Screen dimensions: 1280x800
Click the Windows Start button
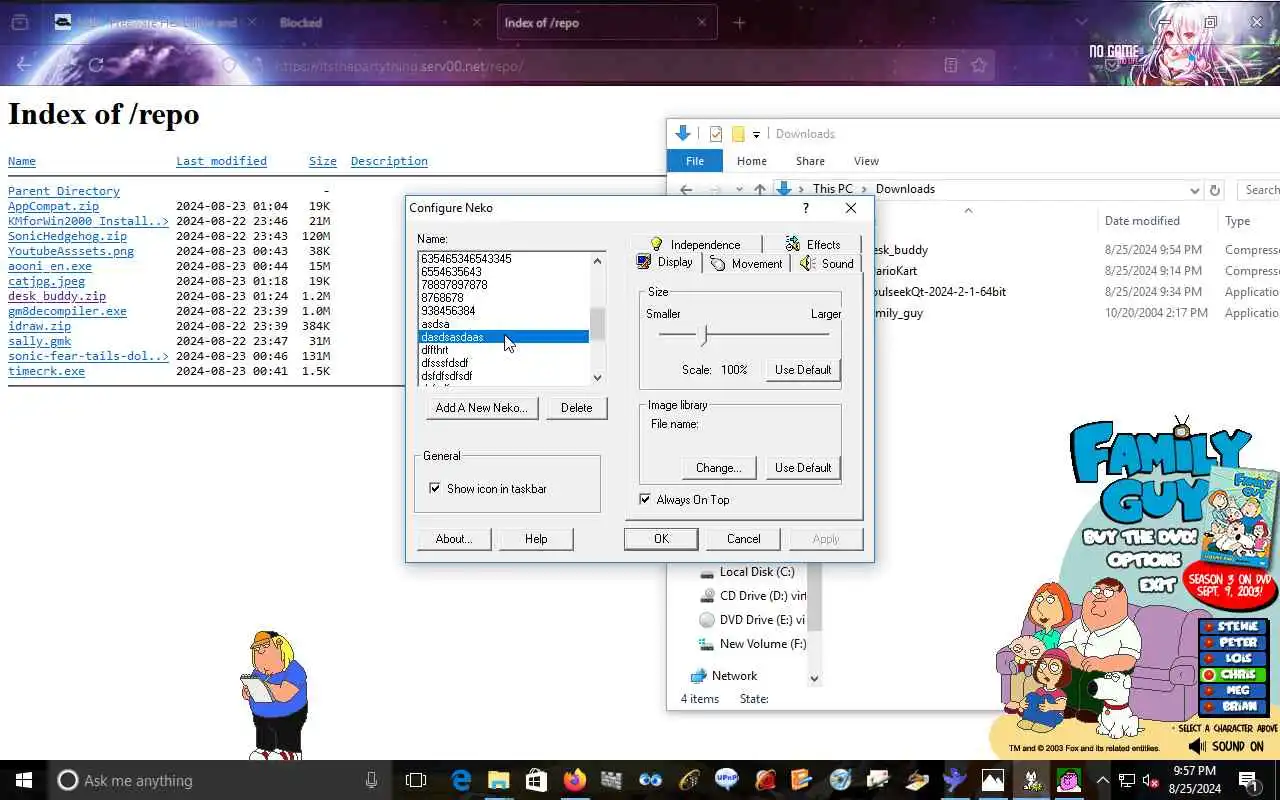pos(23,780)
